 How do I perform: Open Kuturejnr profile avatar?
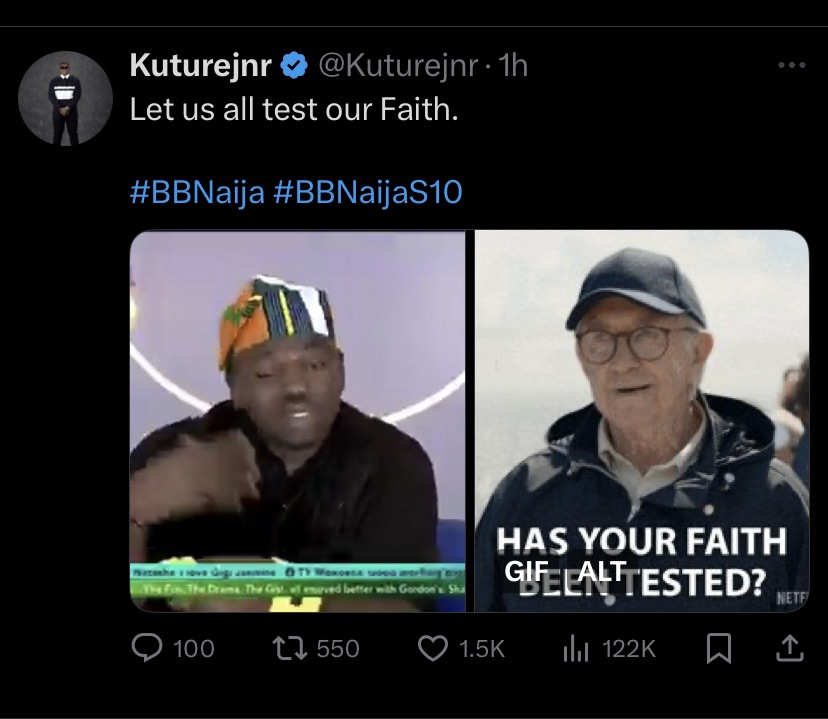tap(65, 98)
